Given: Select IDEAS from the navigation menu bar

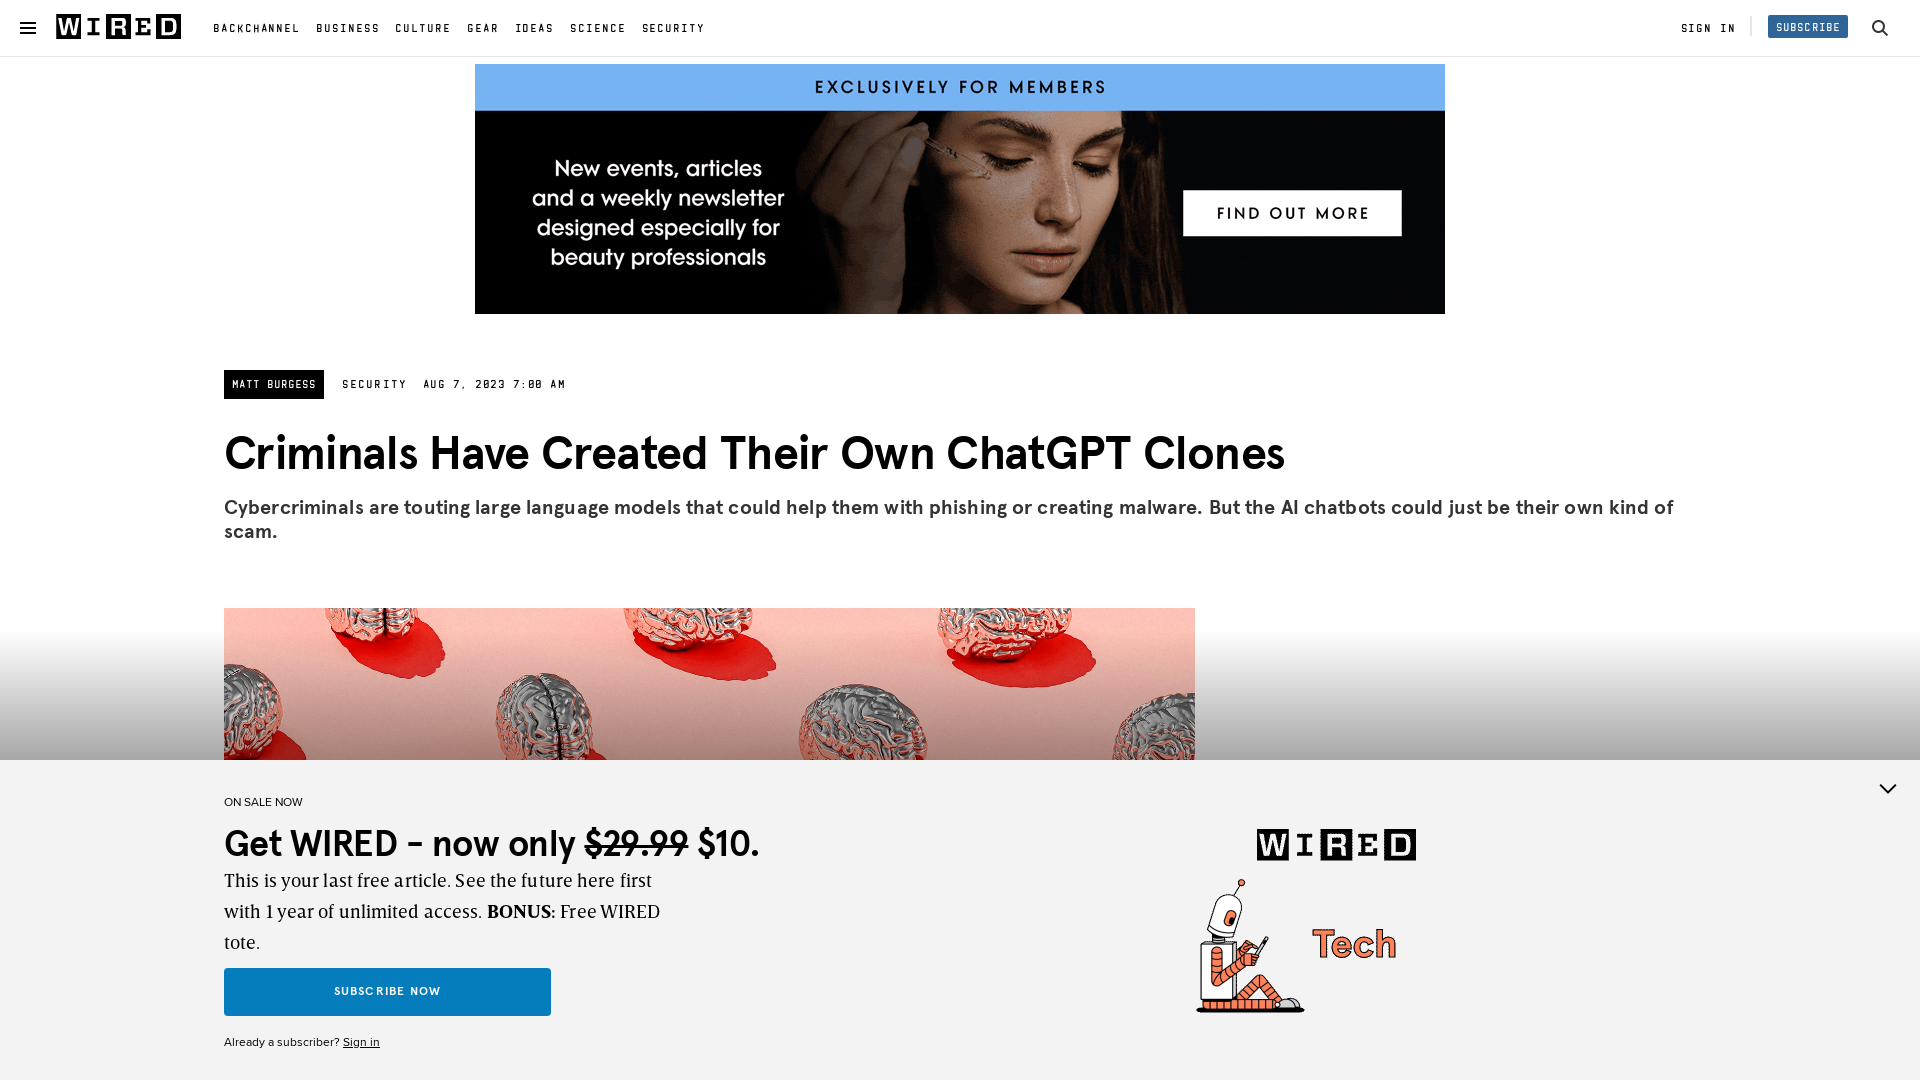Looking at the screenshot, I should (x=534, y=28).
